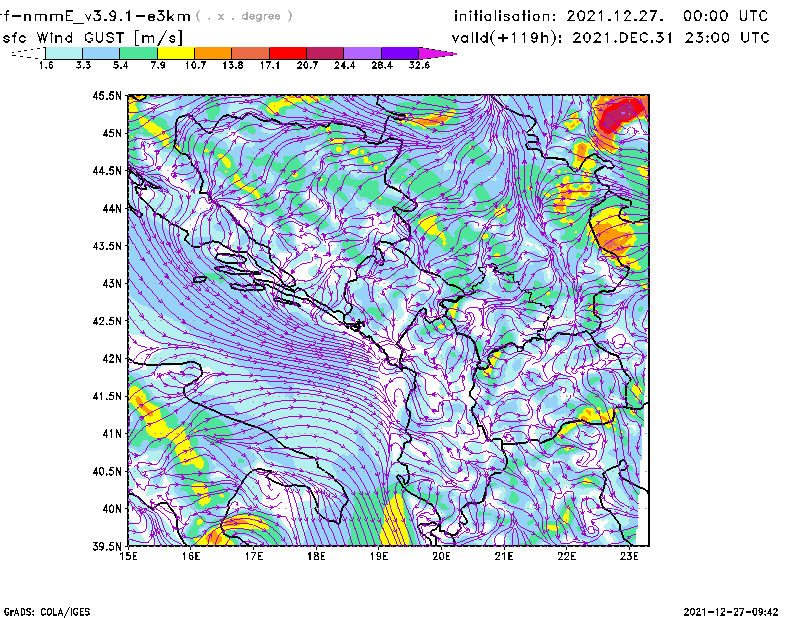Click the magenta arrow legend end cap
The width and height of the screenshot is (800, 618).
click(x=437, y=53)
